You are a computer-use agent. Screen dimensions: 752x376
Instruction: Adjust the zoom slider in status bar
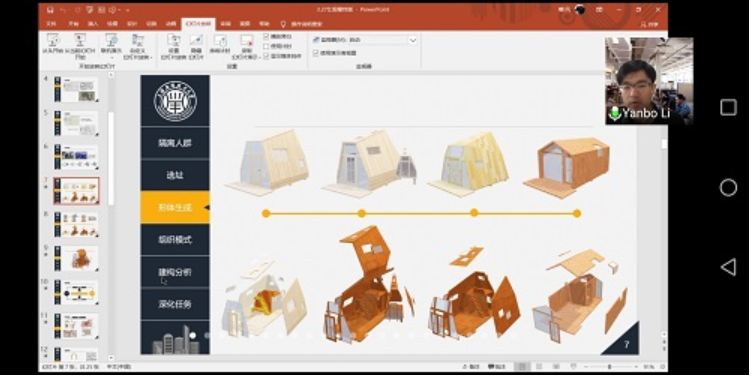[610, 367]
